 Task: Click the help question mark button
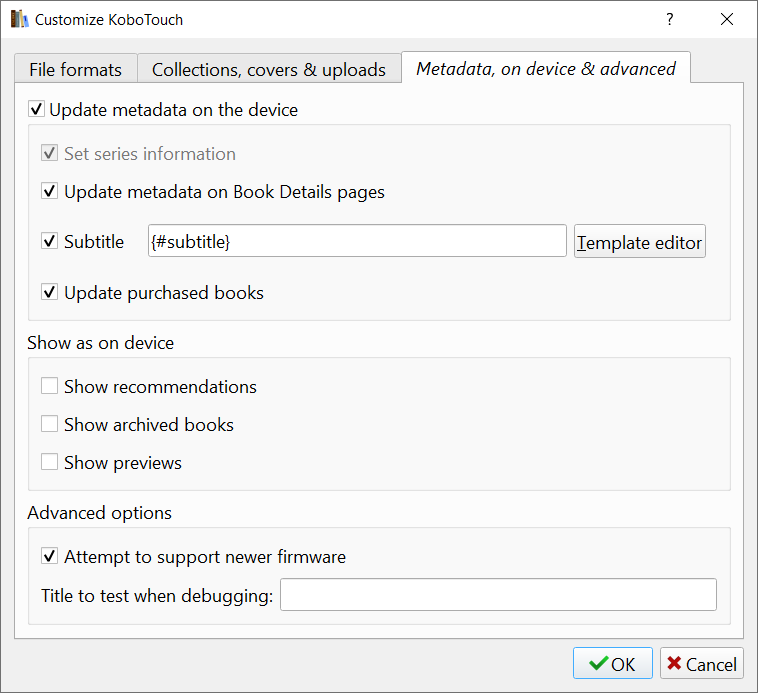pos(669,19)
